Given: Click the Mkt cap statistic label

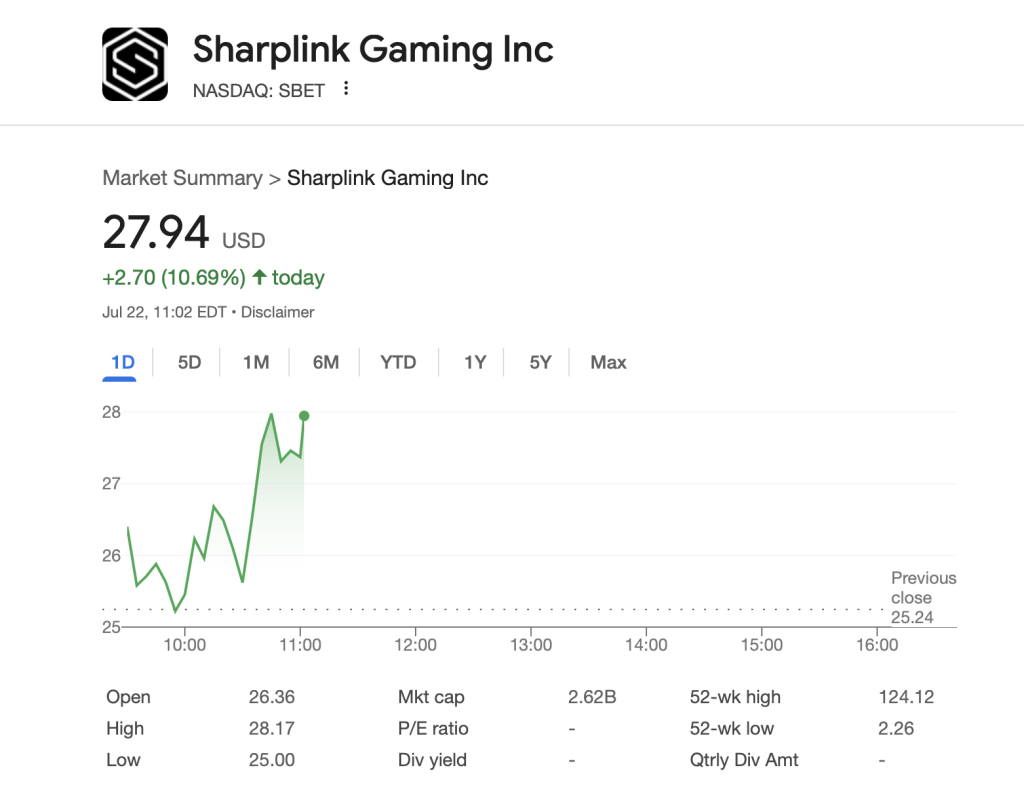Looking at the screenshot, I should pos(431,697).
